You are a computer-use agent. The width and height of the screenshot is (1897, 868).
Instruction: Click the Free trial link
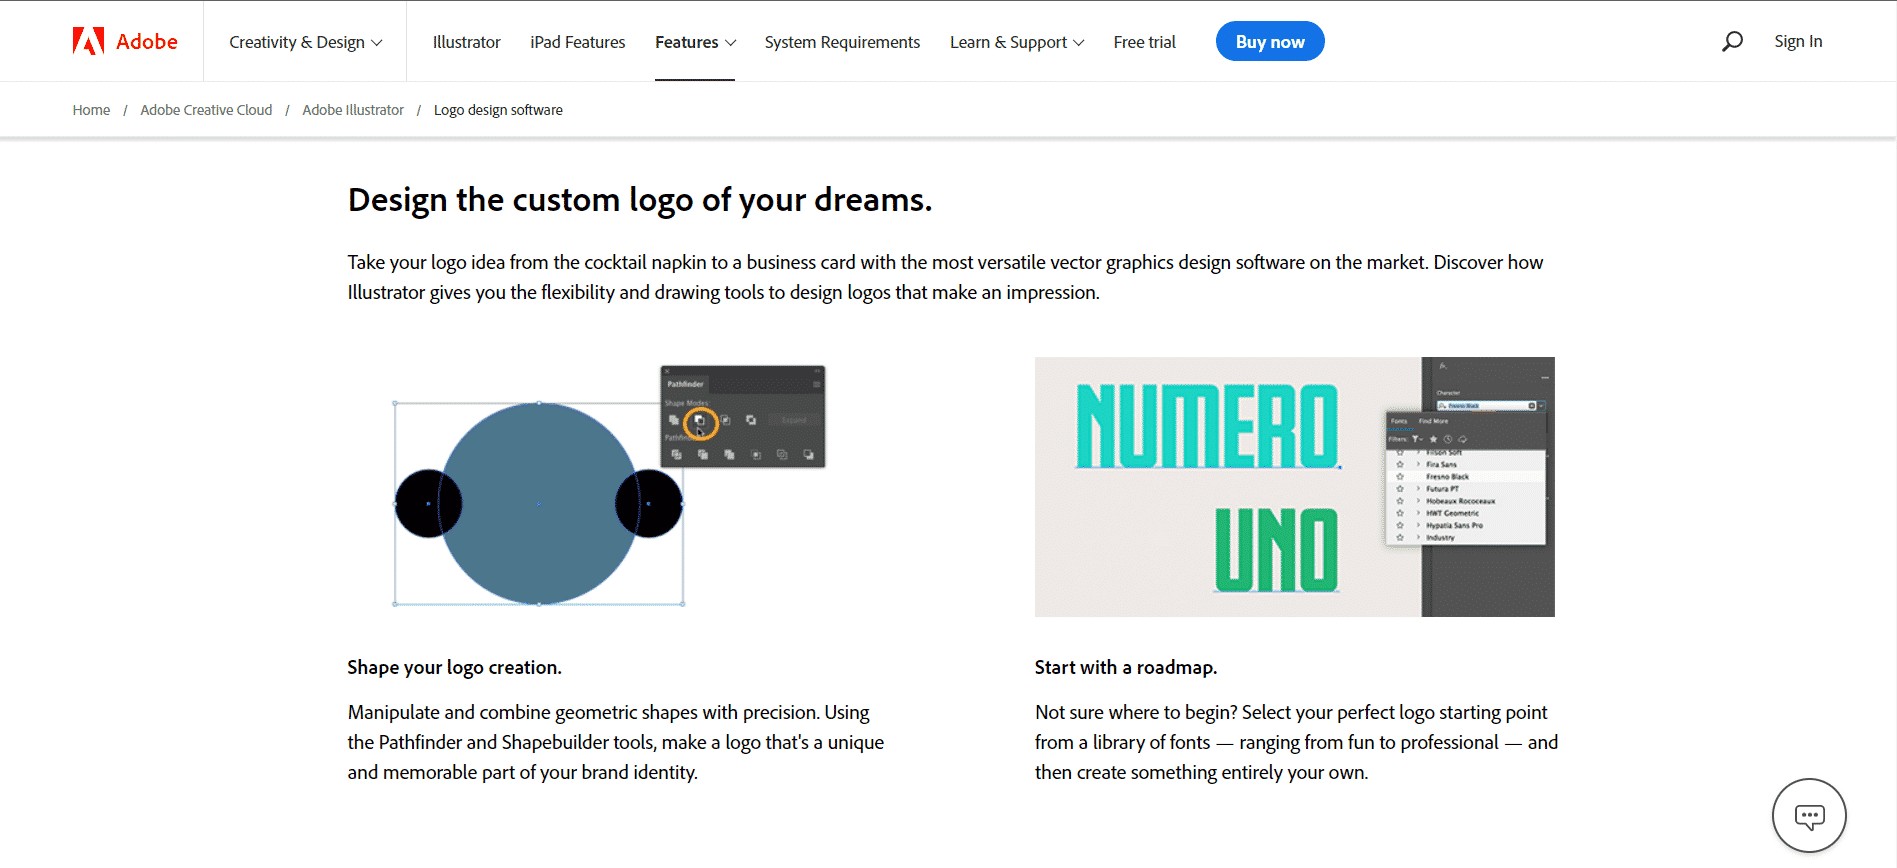coord(1144,42)
